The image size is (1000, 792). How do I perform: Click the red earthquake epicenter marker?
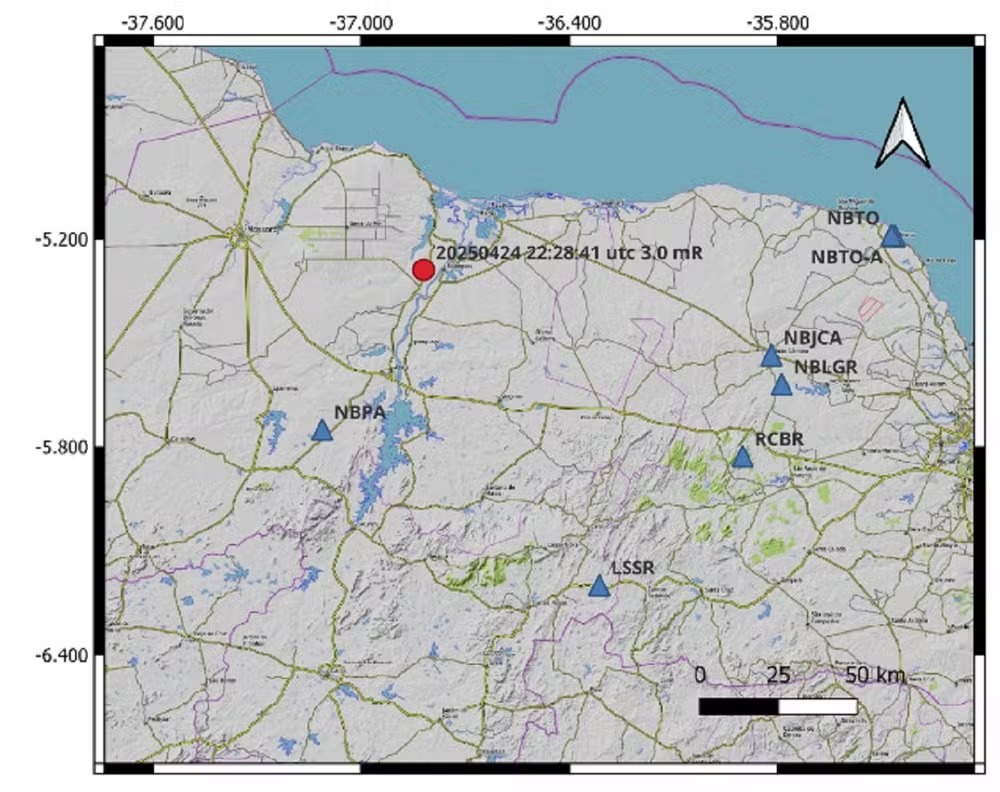coord(423,270)
